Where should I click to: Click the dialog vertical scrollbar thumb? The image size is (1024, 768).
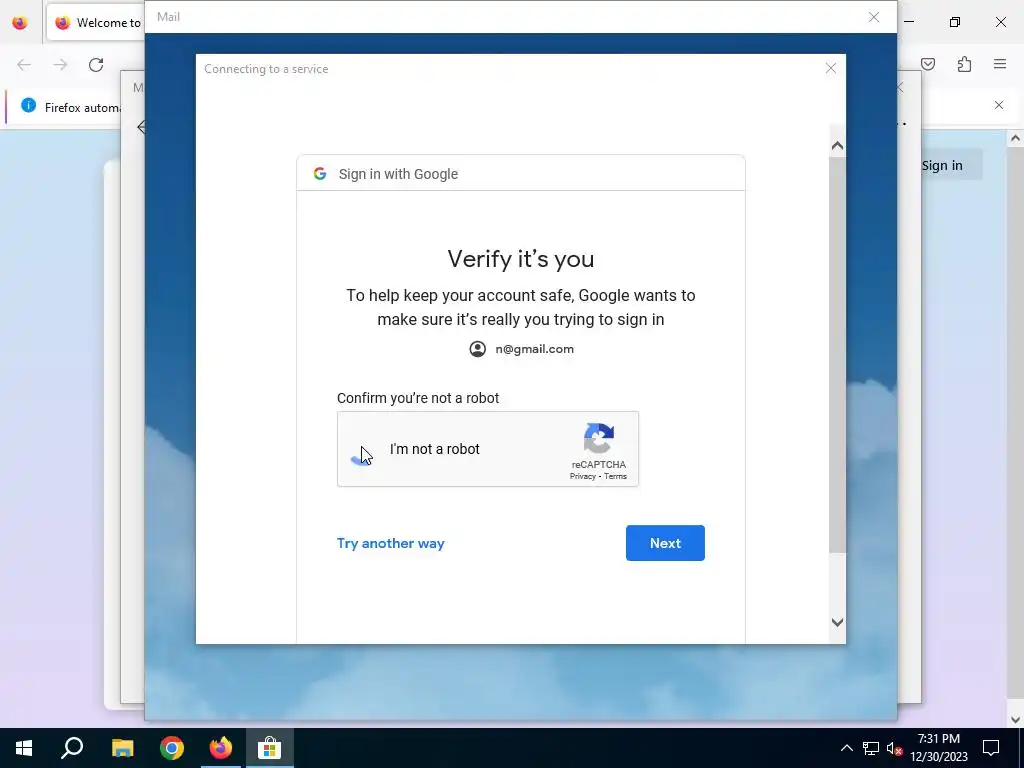point(837,355)
